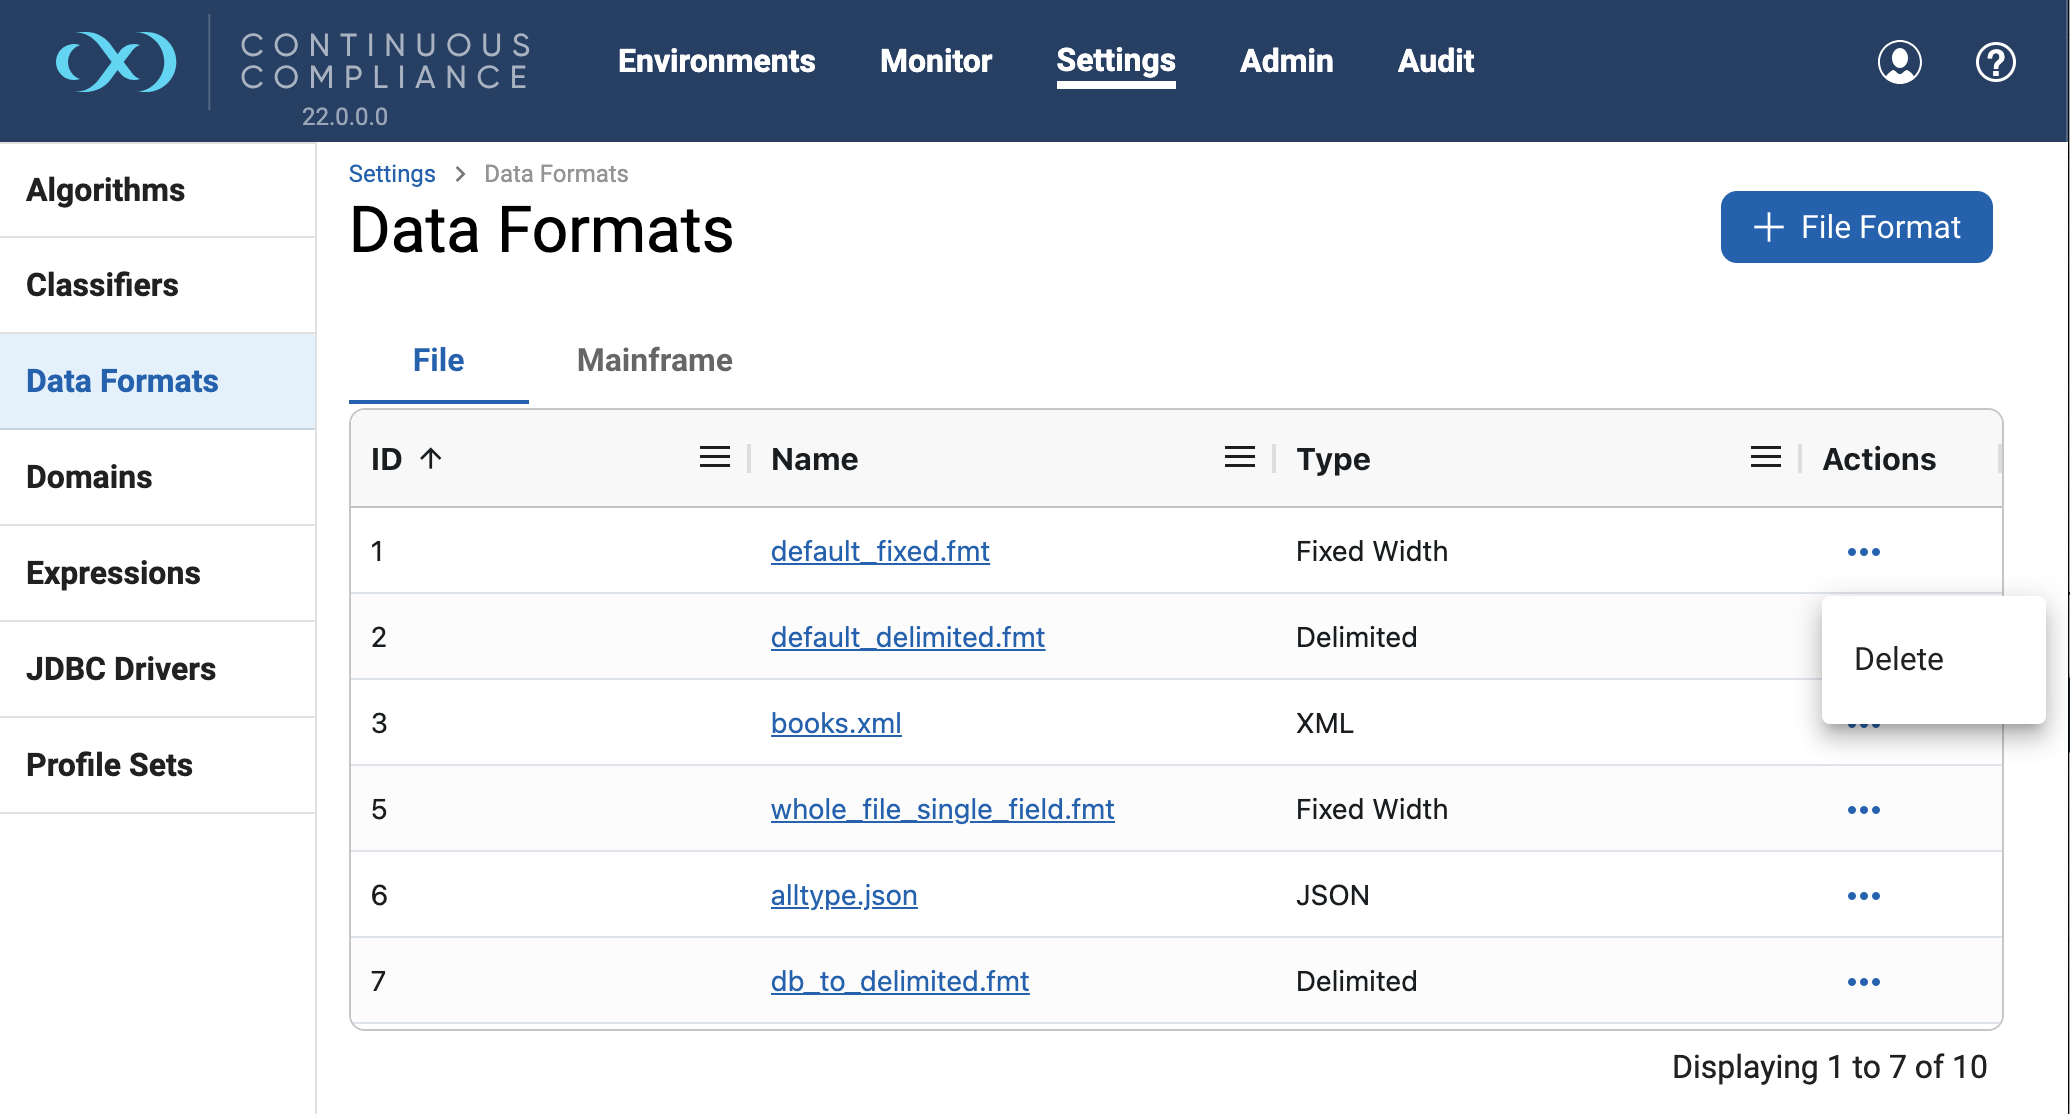Open the books.xml format link
The height and width of the screenshot is (1114, 2070).
836,723
